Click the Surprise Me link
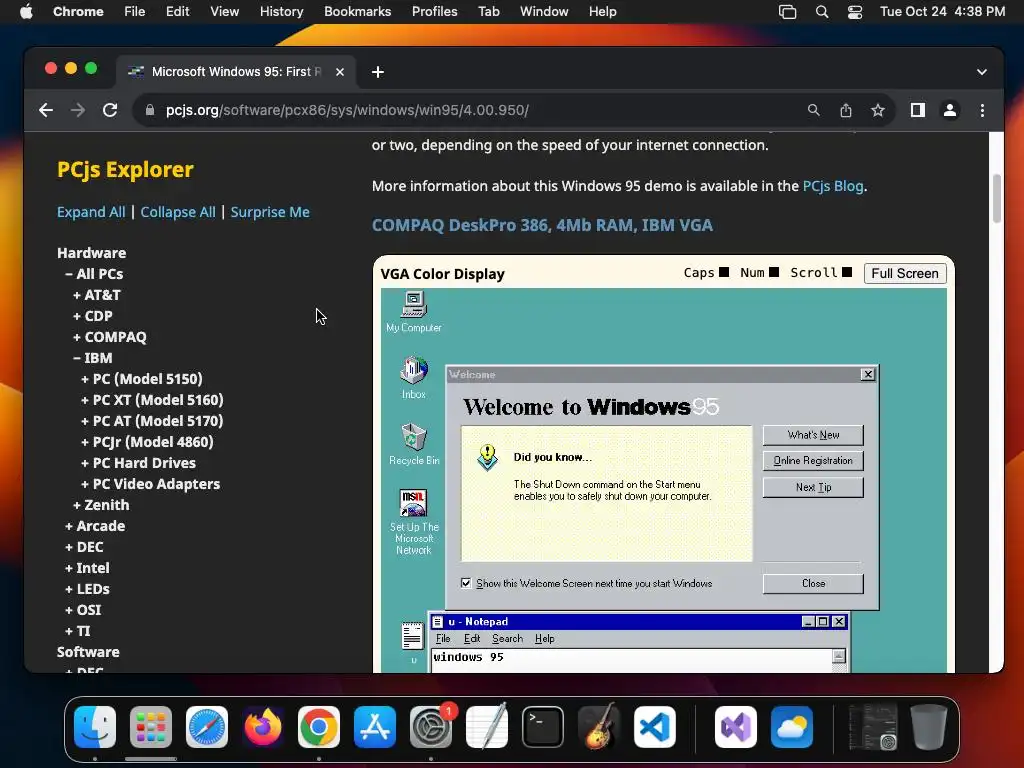 (x=270, y=212)
